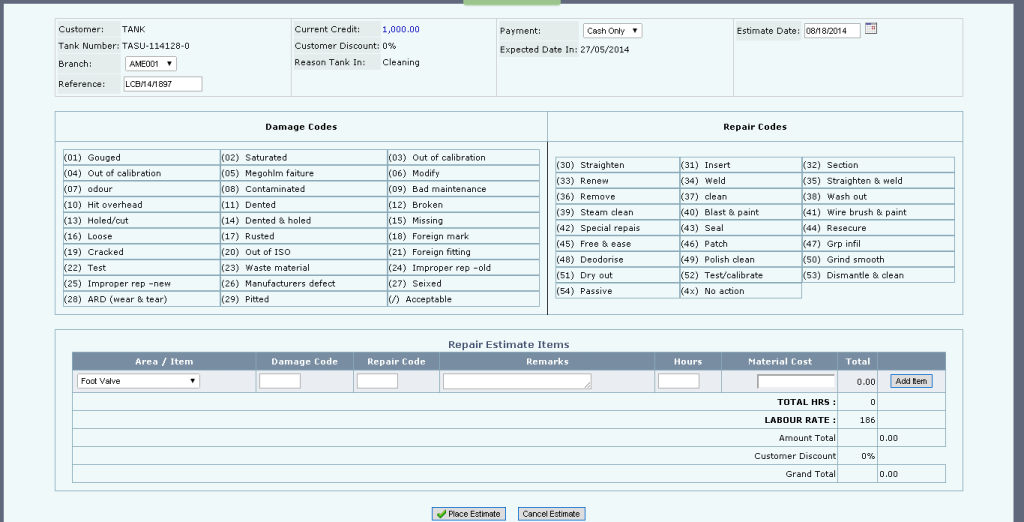Click the Current Credit value 1,000.00
Viewport: 1024px width, 522px height.
pos(400,29)
